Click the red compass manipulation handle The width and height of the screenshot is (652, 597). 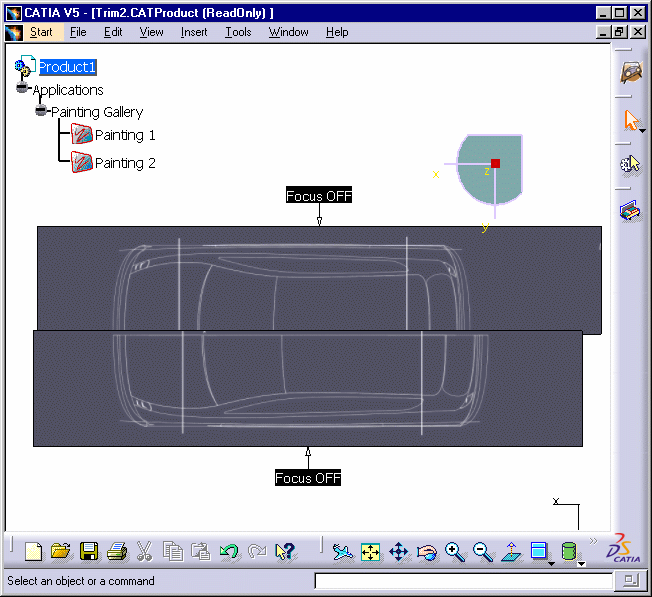click(x=495, y=163)
